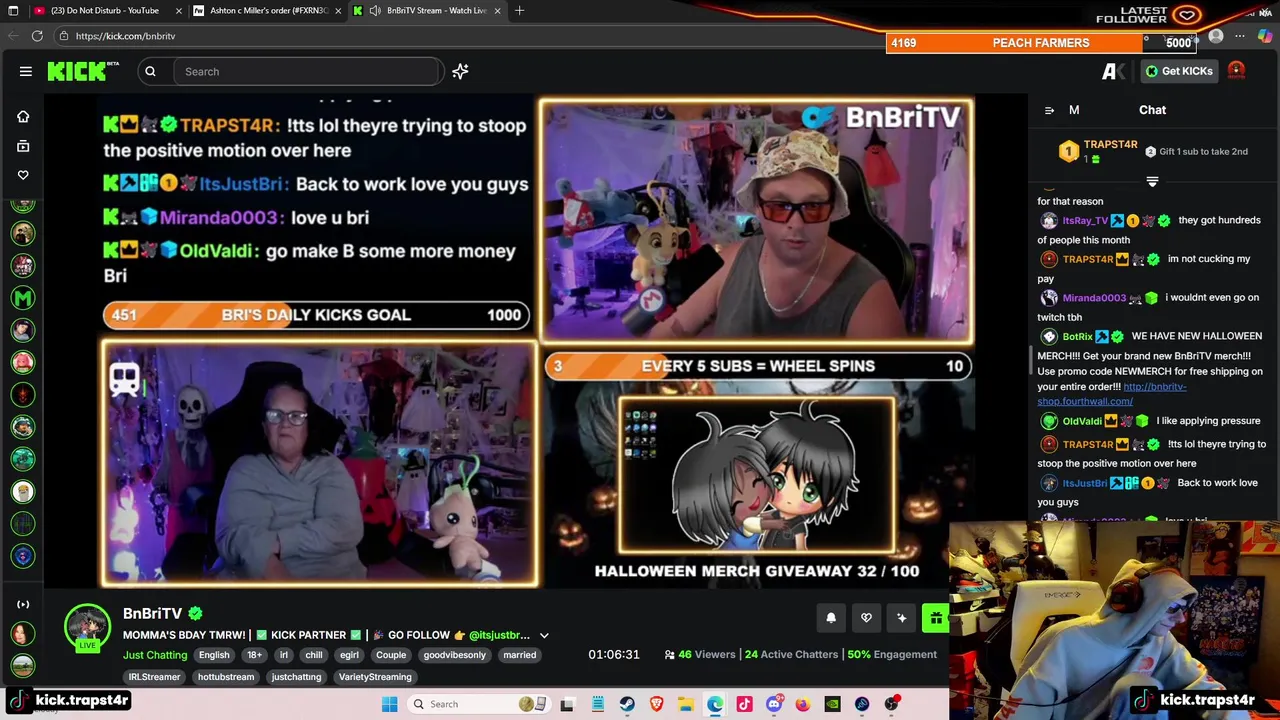Click the IRLStreamer tag

coord(154,677)
